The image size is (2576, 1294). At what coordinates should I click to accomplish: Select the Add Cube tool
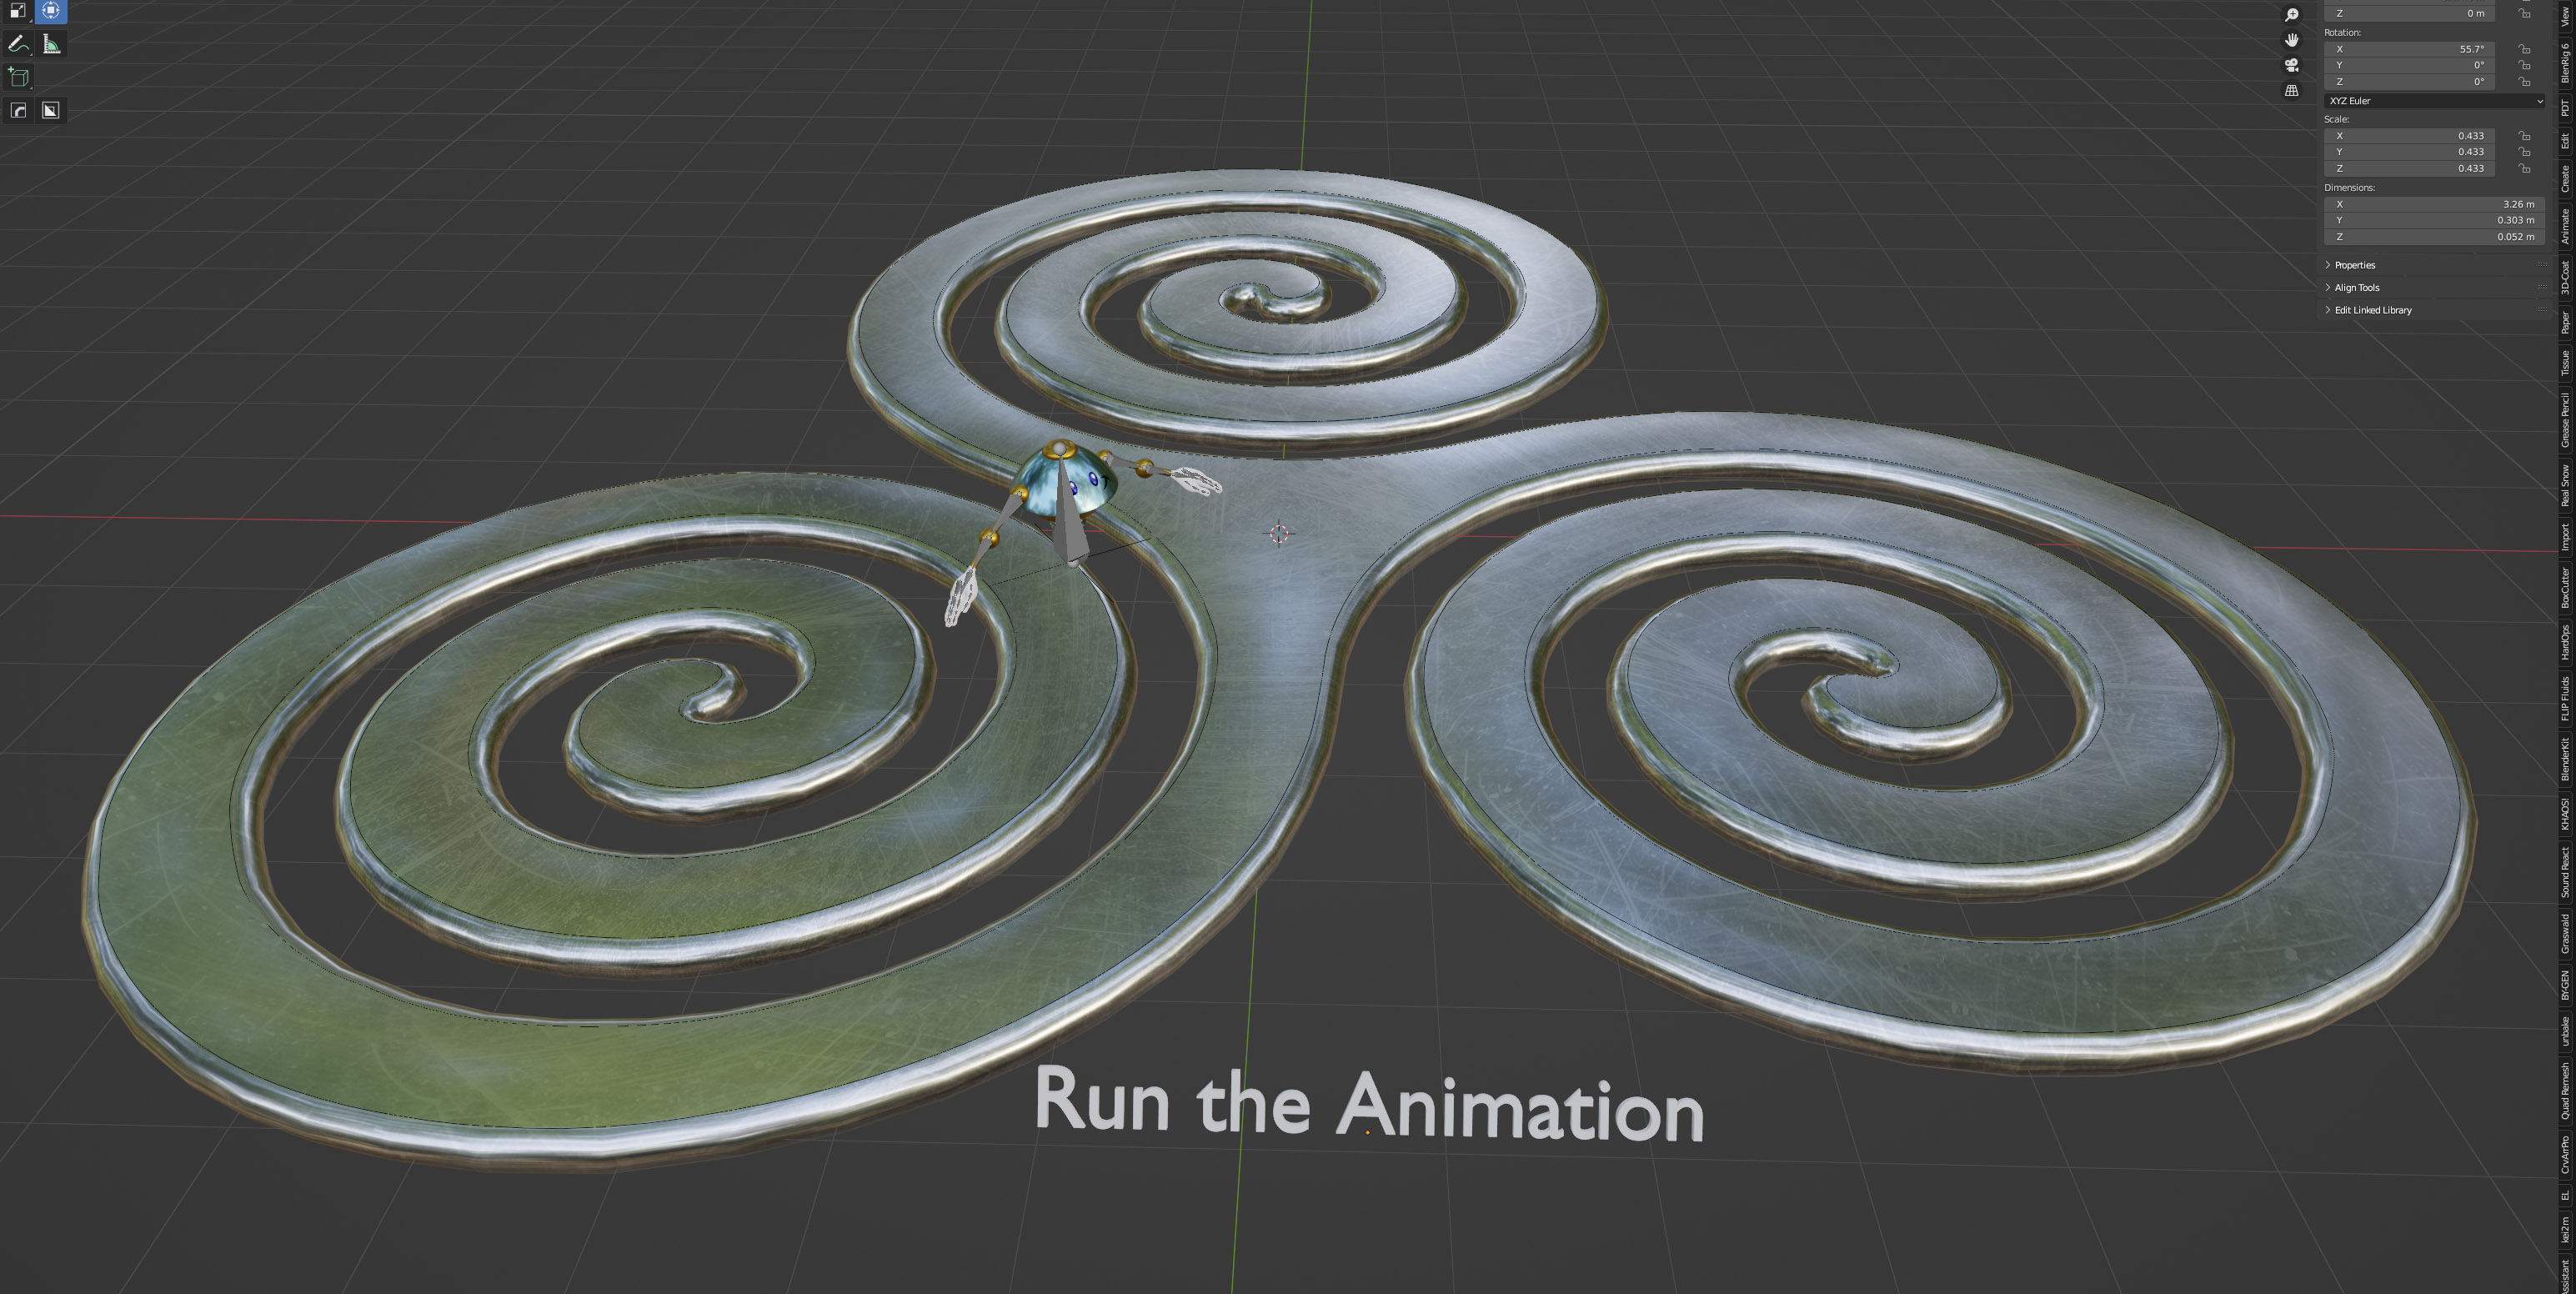(18, 77)
